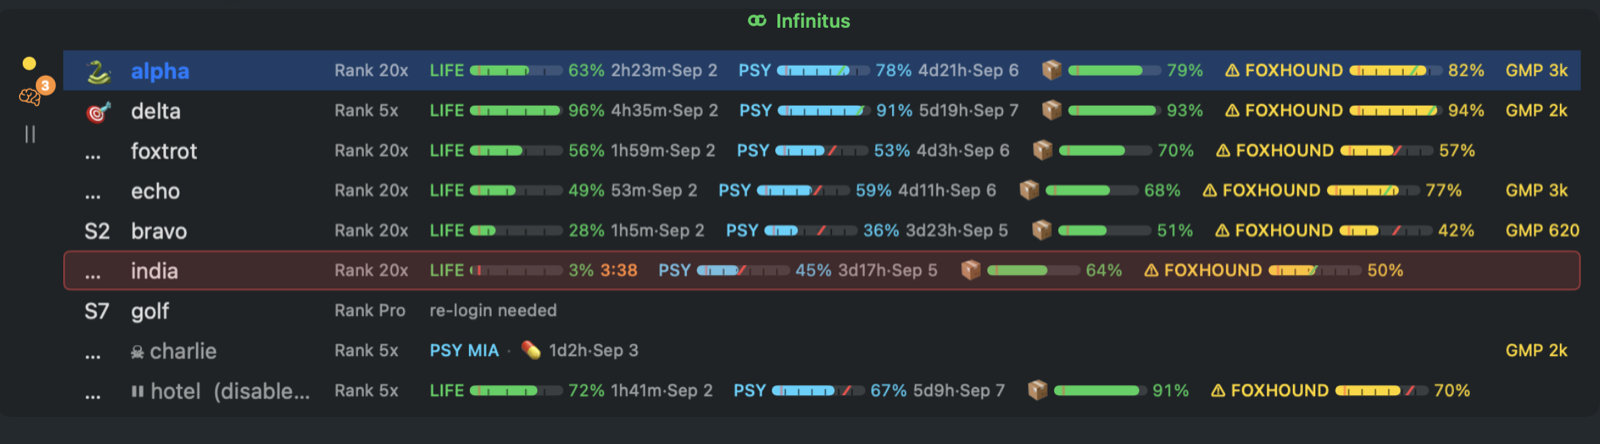This screenshot has height=444, width=1600.
Task: Click bravo's FOXHOUND warning triangle
Action: [x=1222, y=231]
